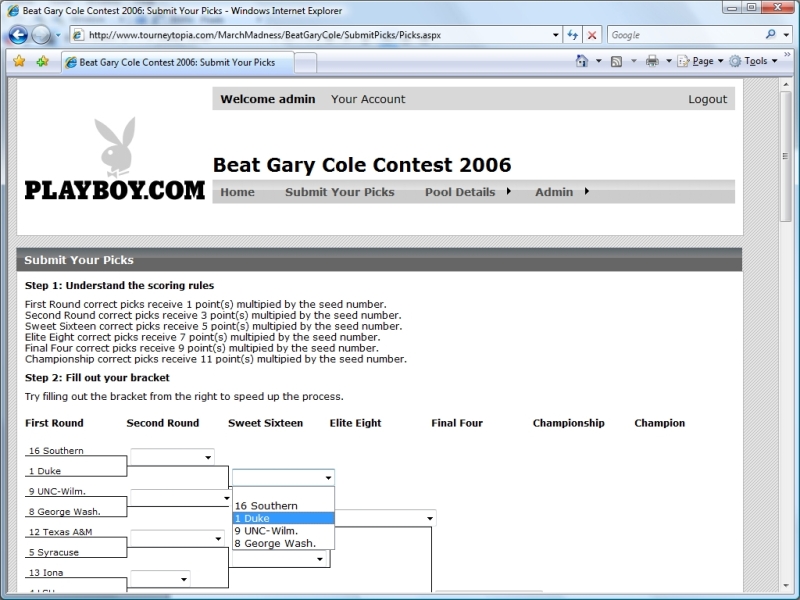Click page scrollbar down arrow

click(x=786, y=586)
